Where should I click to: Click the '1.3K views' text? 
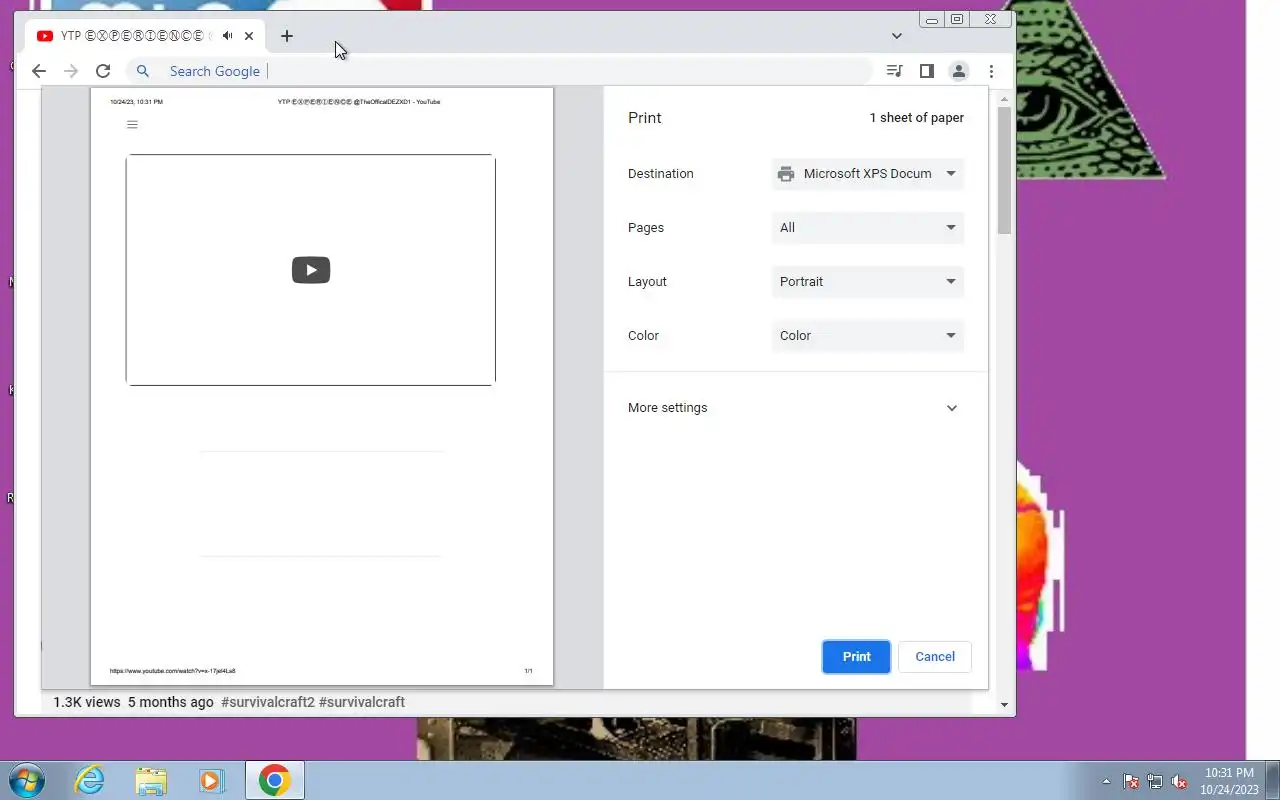pyautogui.click(x=87, y=702)
